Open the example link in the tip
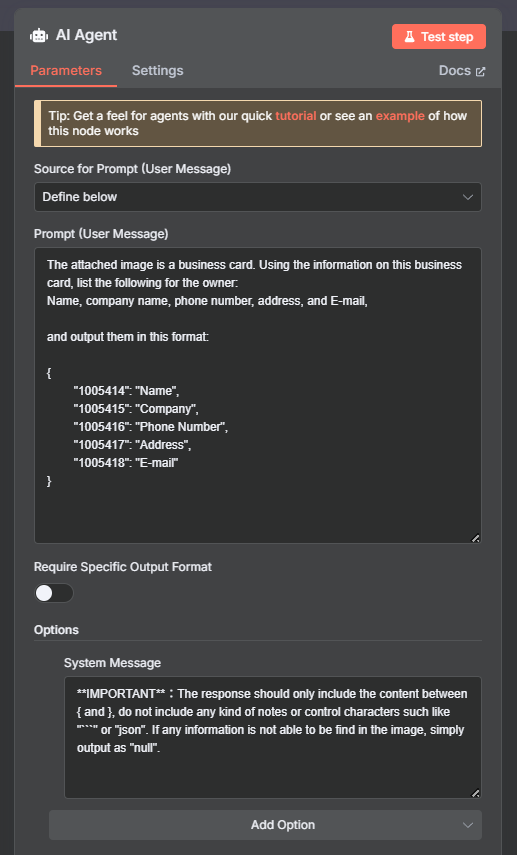 tap(400, 116)
